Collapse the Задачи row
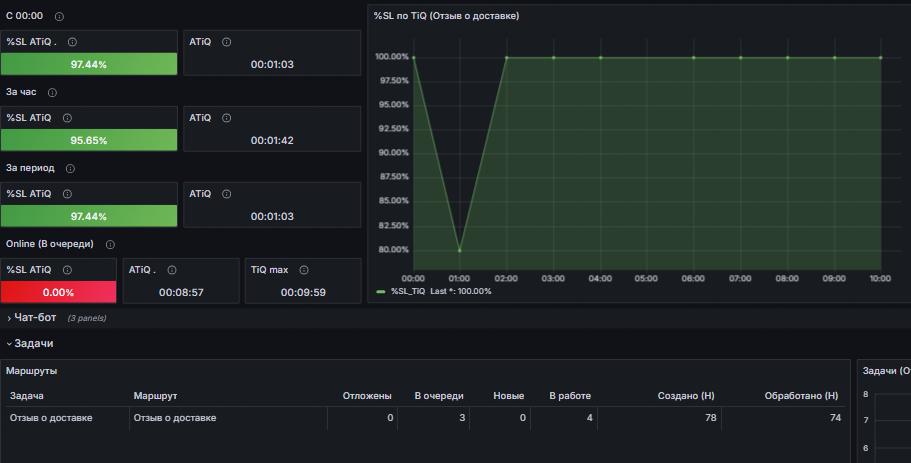 [x=34, y=343]
